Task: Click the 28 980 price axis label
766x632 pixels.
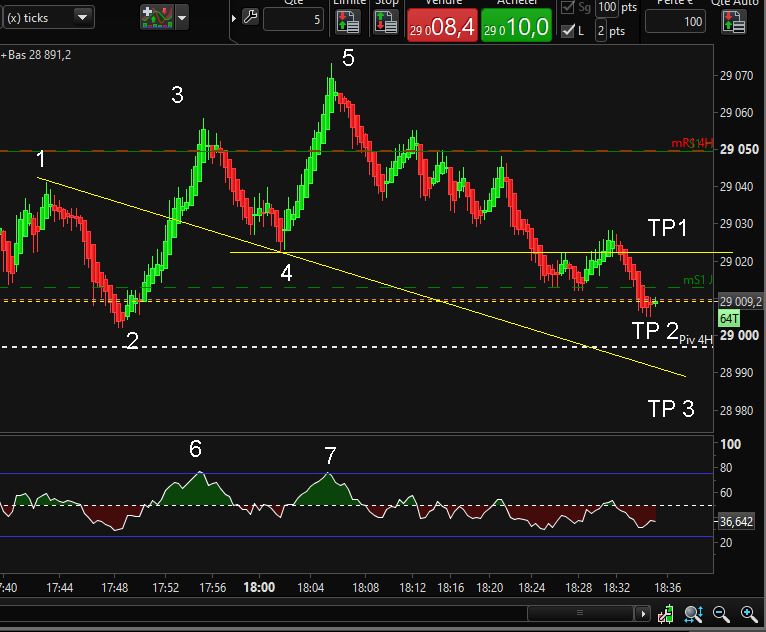Action: [x=737, y=411]
